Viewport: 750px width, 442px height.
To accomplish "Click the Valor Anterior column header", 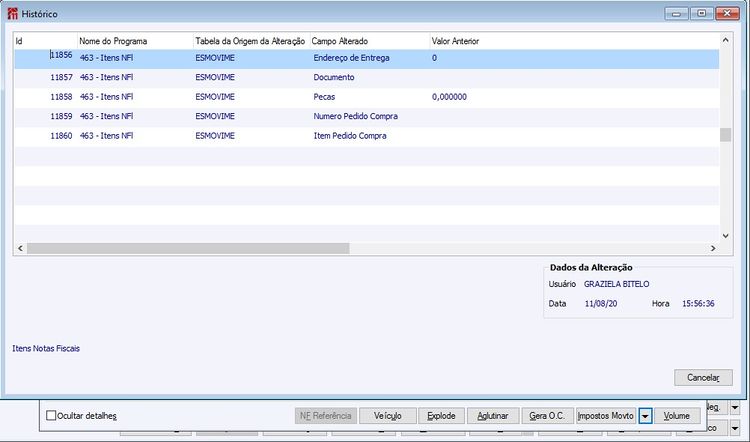I will pyautogui.click(x=574, y=41).
